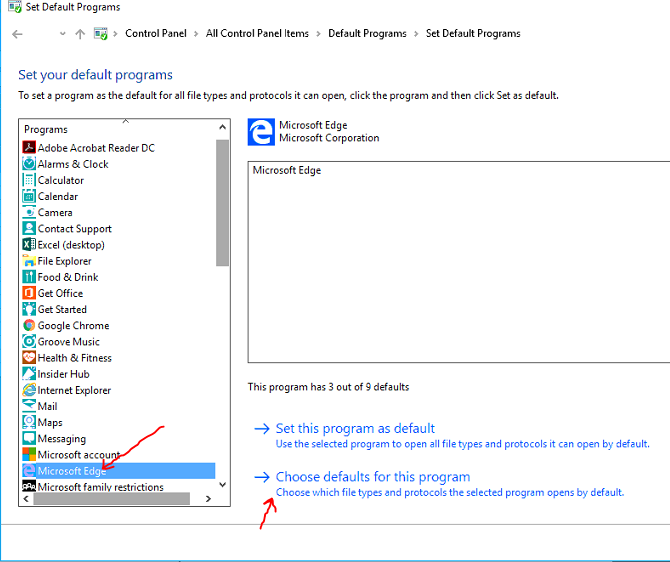Screen dimensions: 670x562
Task: Expand the chevron after Default Programs breadcrumb
Action: point(416,34)
